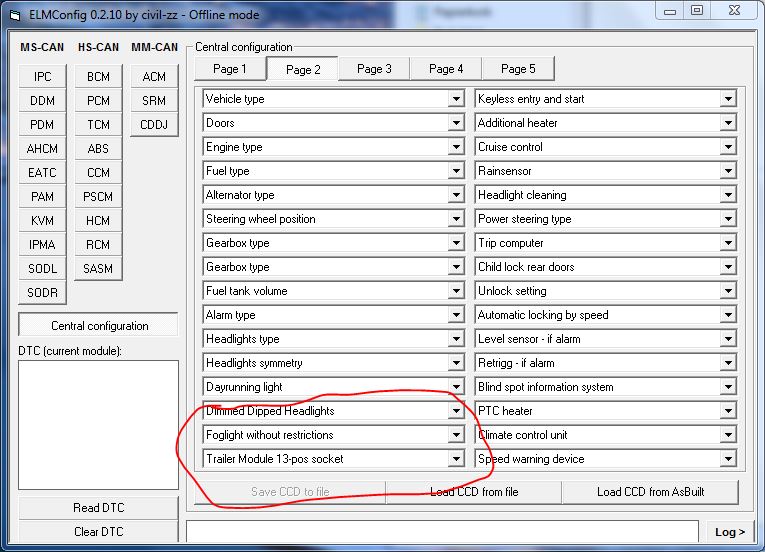Open the ACM module
Viewport: 765px width, 552px height.
tap(154, 77)
